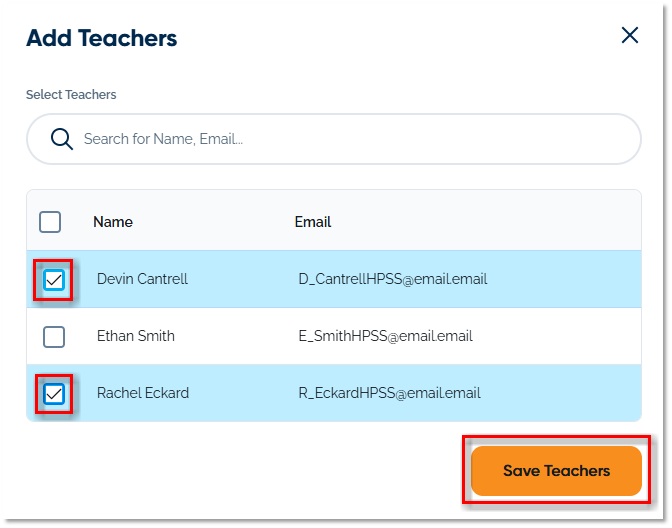Screen dimensions: 672x528
Task: Uncheck Devin Cantrell's checkbox
Action: click(54, 280)
